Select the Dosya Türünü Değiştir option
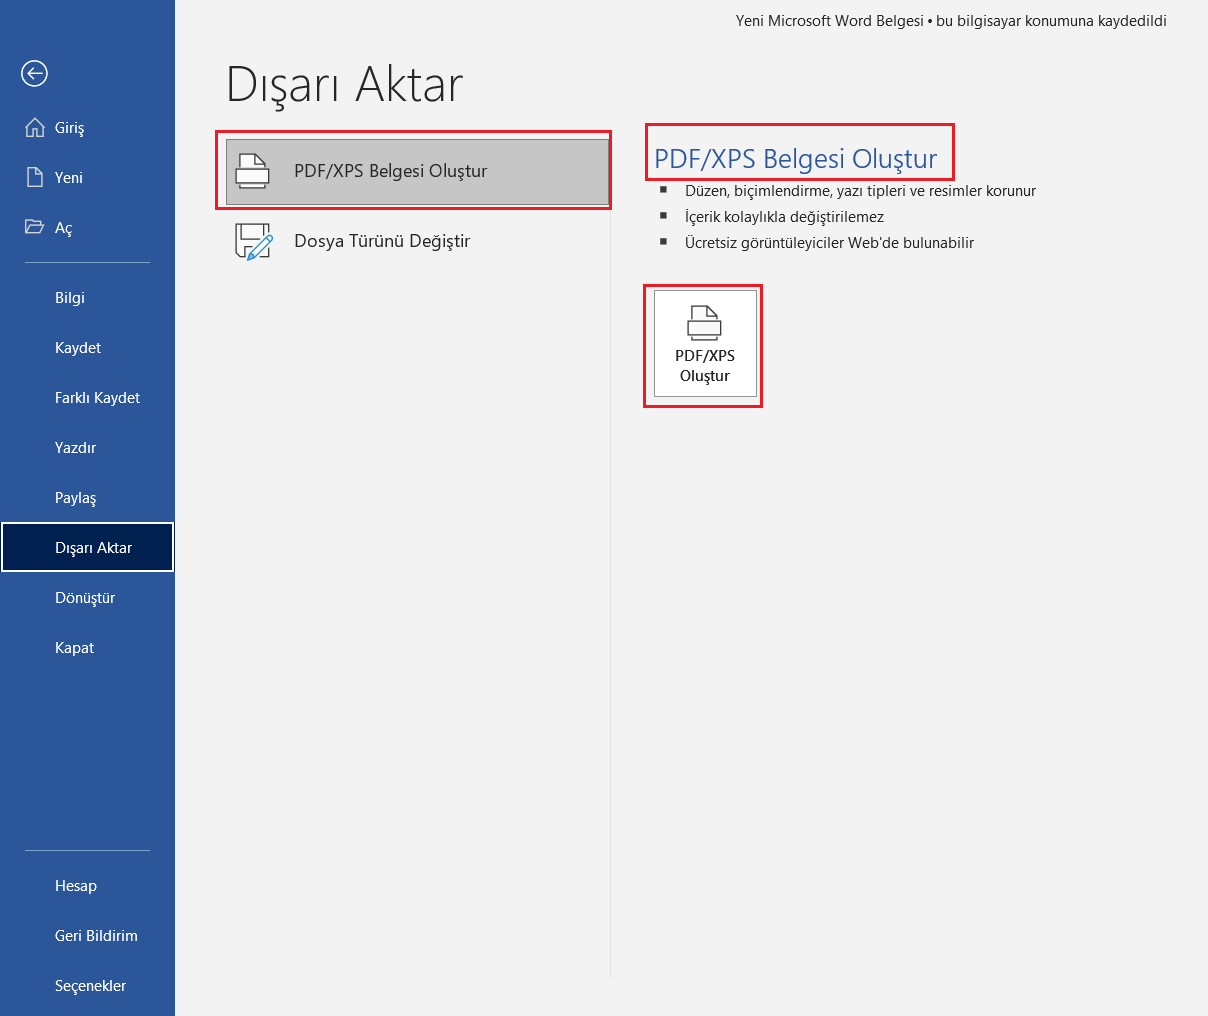1208x1016 pixels. click(x=417, y=241)
